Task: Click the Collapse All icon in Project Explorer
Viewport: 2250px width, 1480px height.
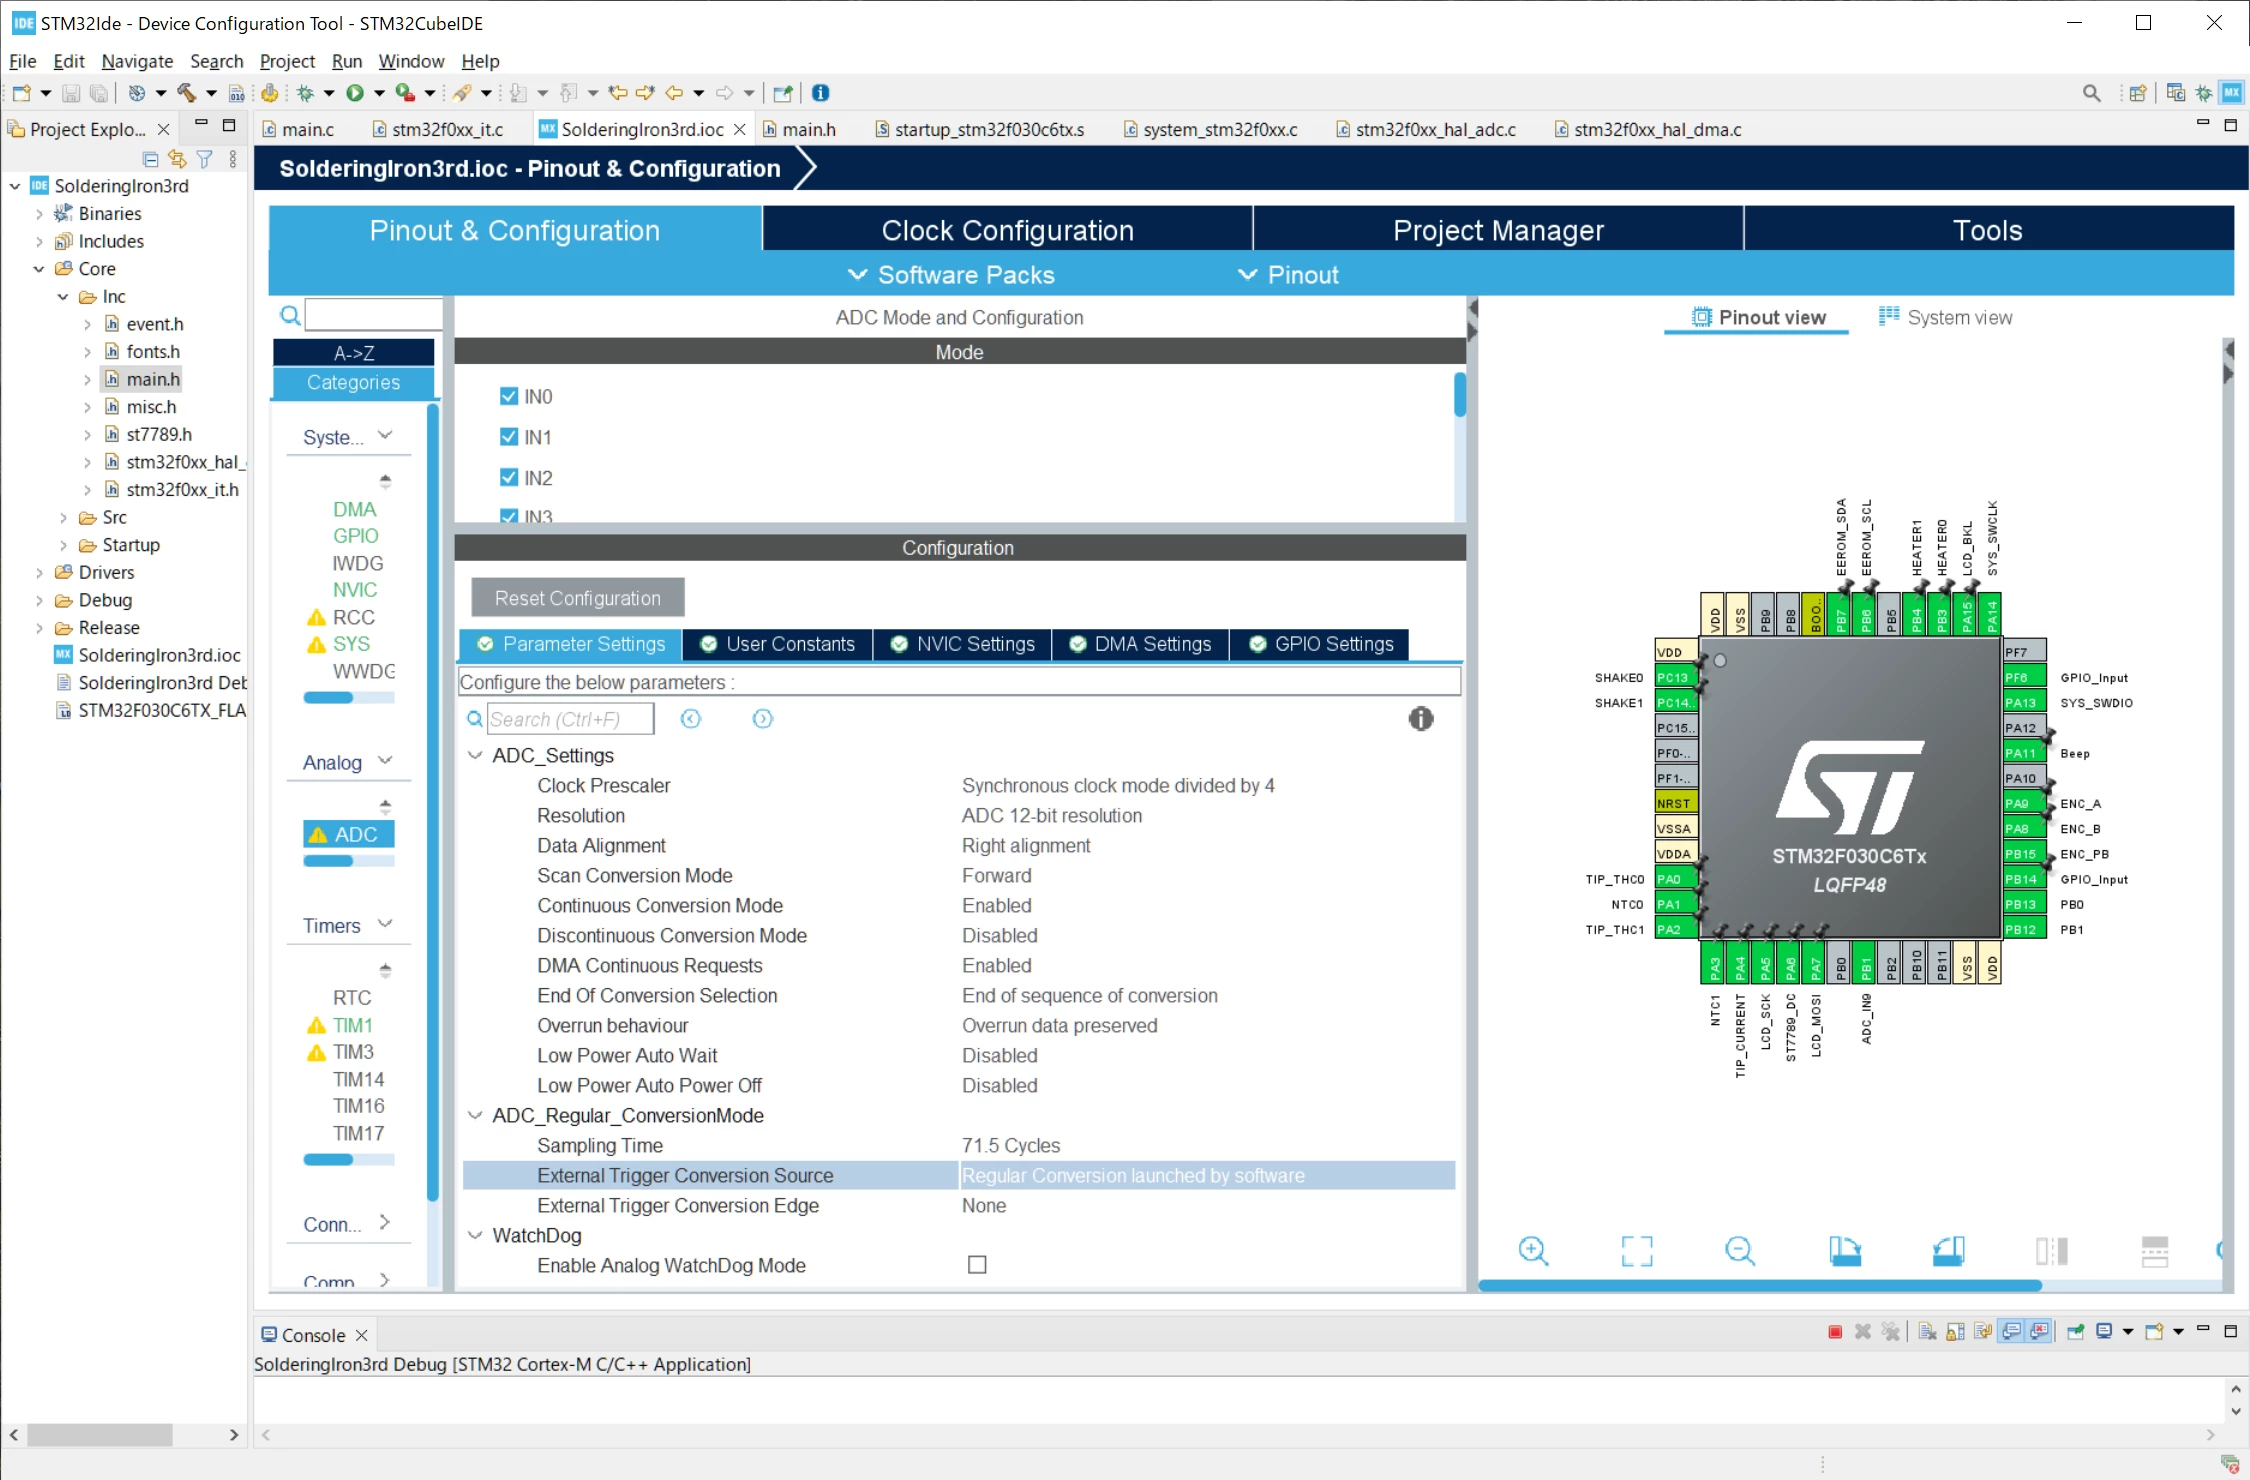Action: coord(151,159)
